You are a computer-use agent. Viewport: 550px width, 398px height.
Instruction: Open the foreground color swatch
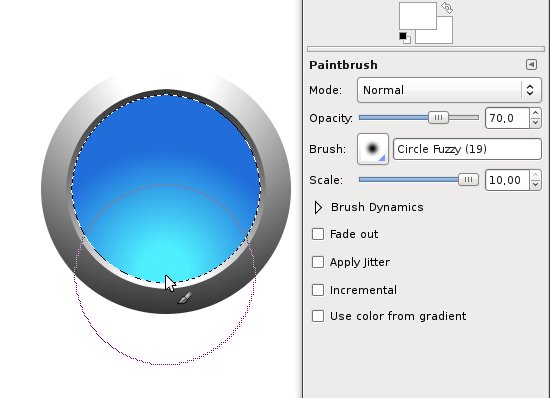click(418, 16)
